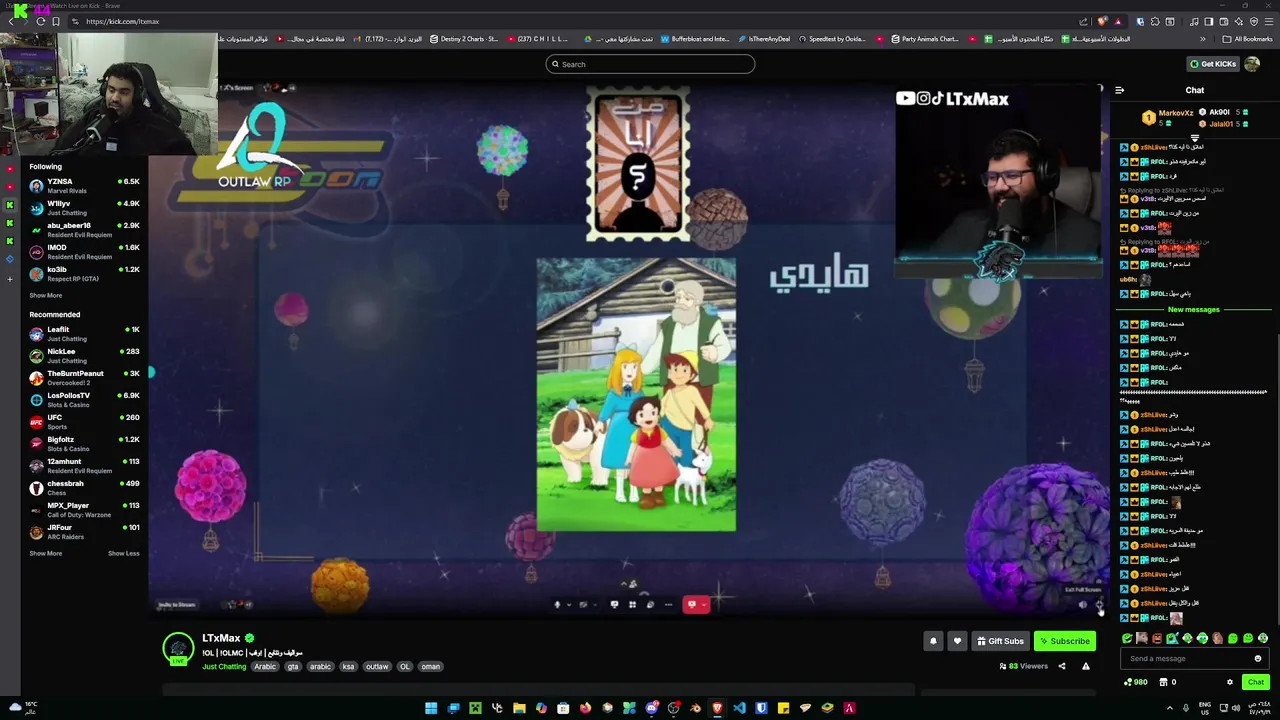Open File Explorer from the taskbar
1280x720 pixels.
click(519, 708)
